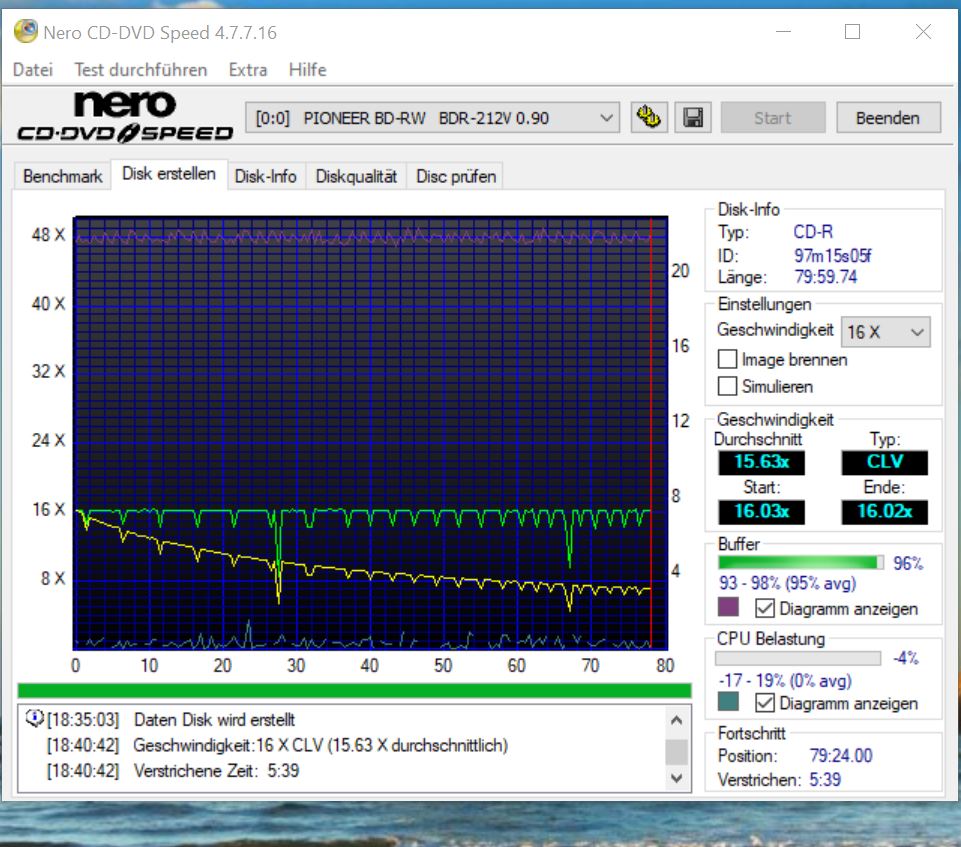961x847 pixels.
Task: Click the info icon beside the 18:35:03 log entry
Action: coord(34,718)
